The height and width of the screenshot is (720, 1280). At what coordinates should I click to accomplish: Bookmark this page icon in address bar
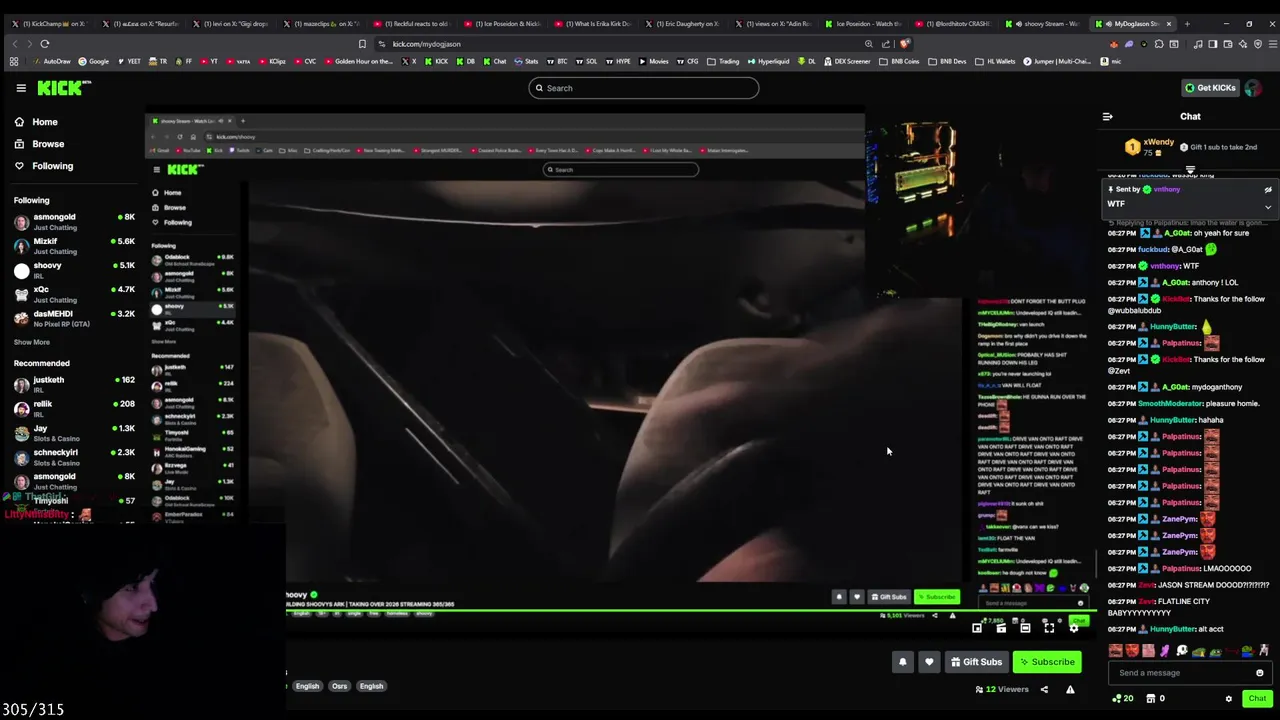(362, 44)
